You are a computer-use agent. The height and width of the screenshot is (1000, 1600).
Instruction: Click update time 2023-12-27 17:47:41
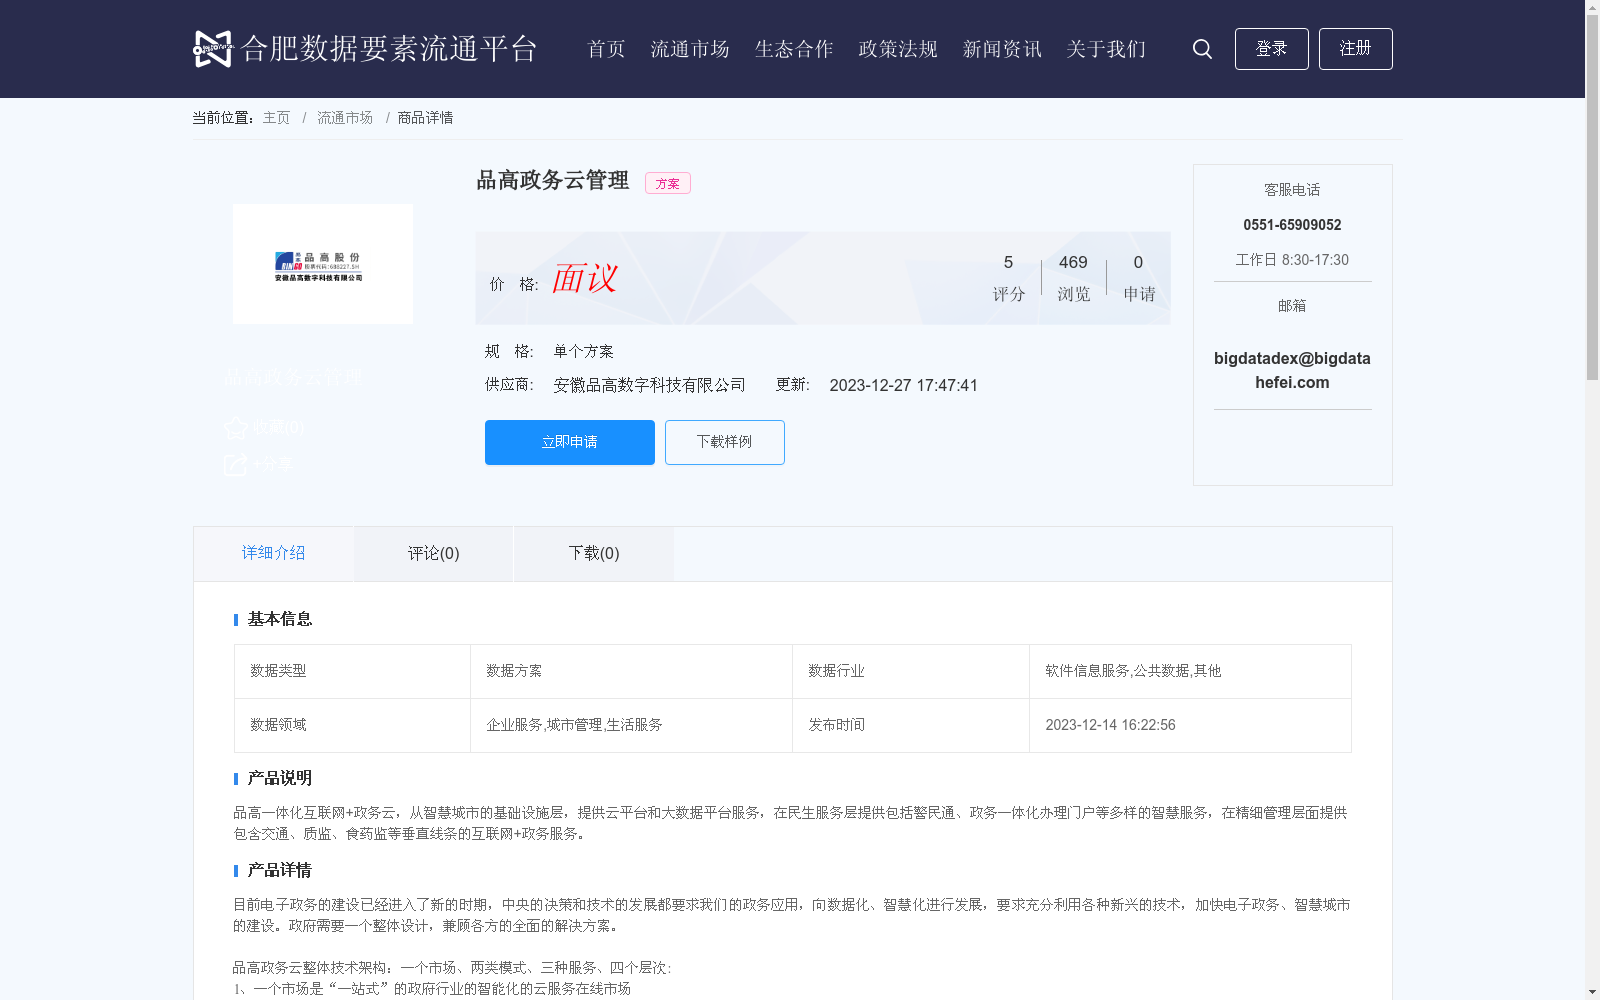(903, 385)
